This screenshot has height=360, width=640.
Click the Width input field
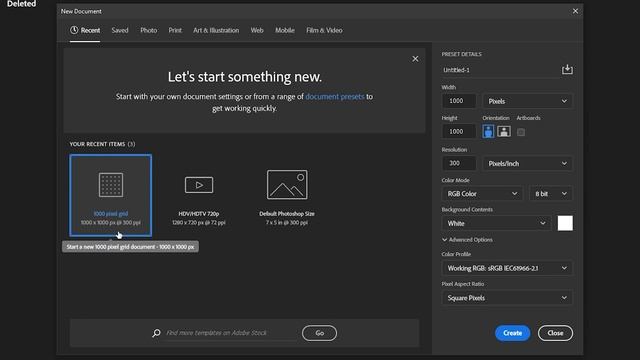(459, 101)
